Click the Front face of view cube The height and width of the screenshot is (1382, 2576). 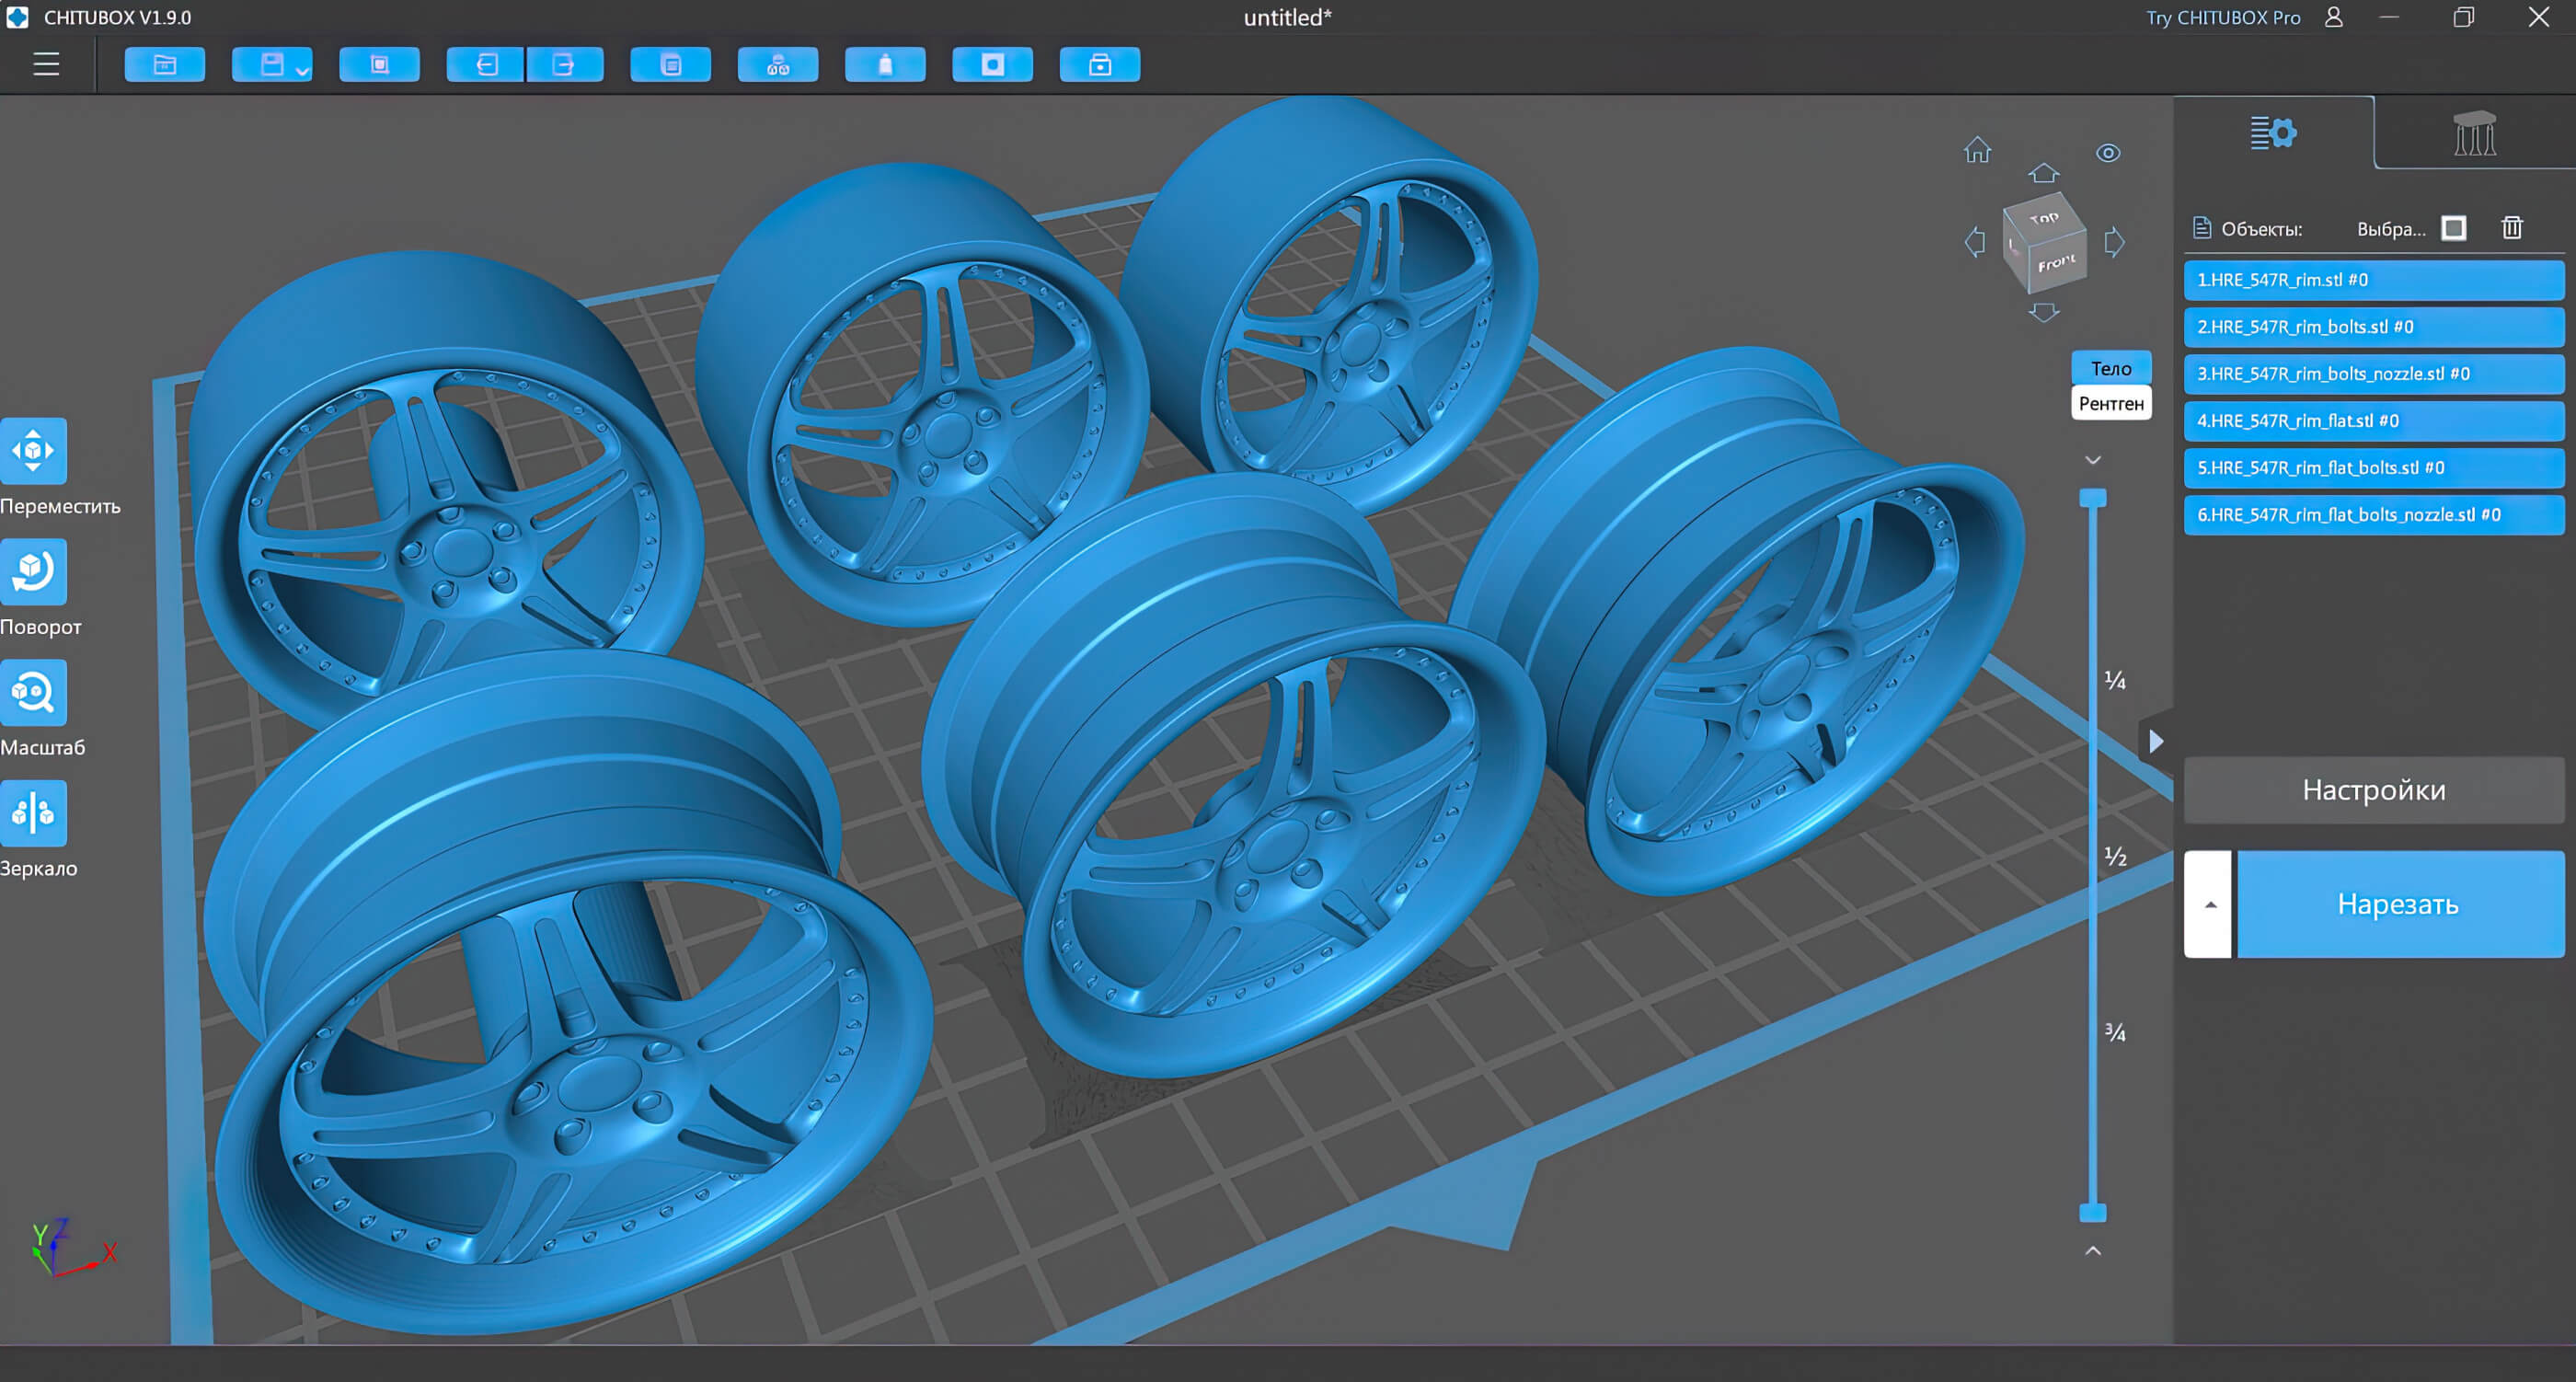[2057, 263]
